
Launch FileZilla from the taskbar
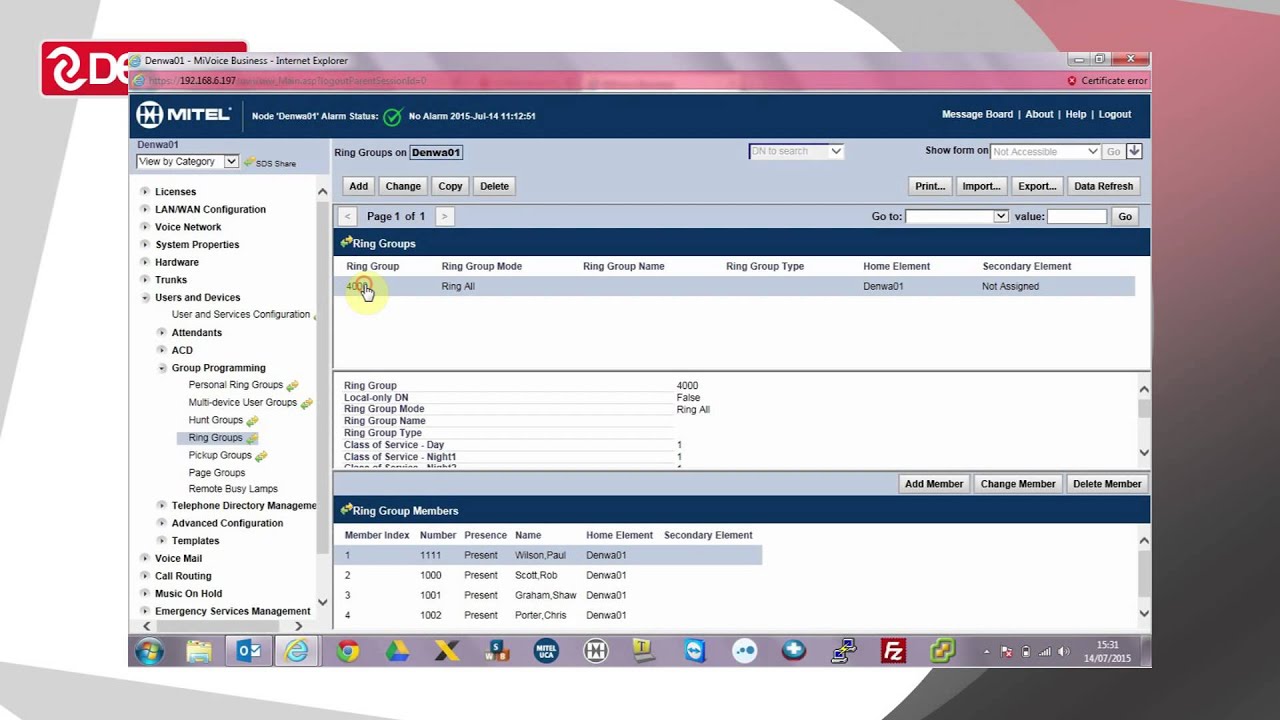893,652
